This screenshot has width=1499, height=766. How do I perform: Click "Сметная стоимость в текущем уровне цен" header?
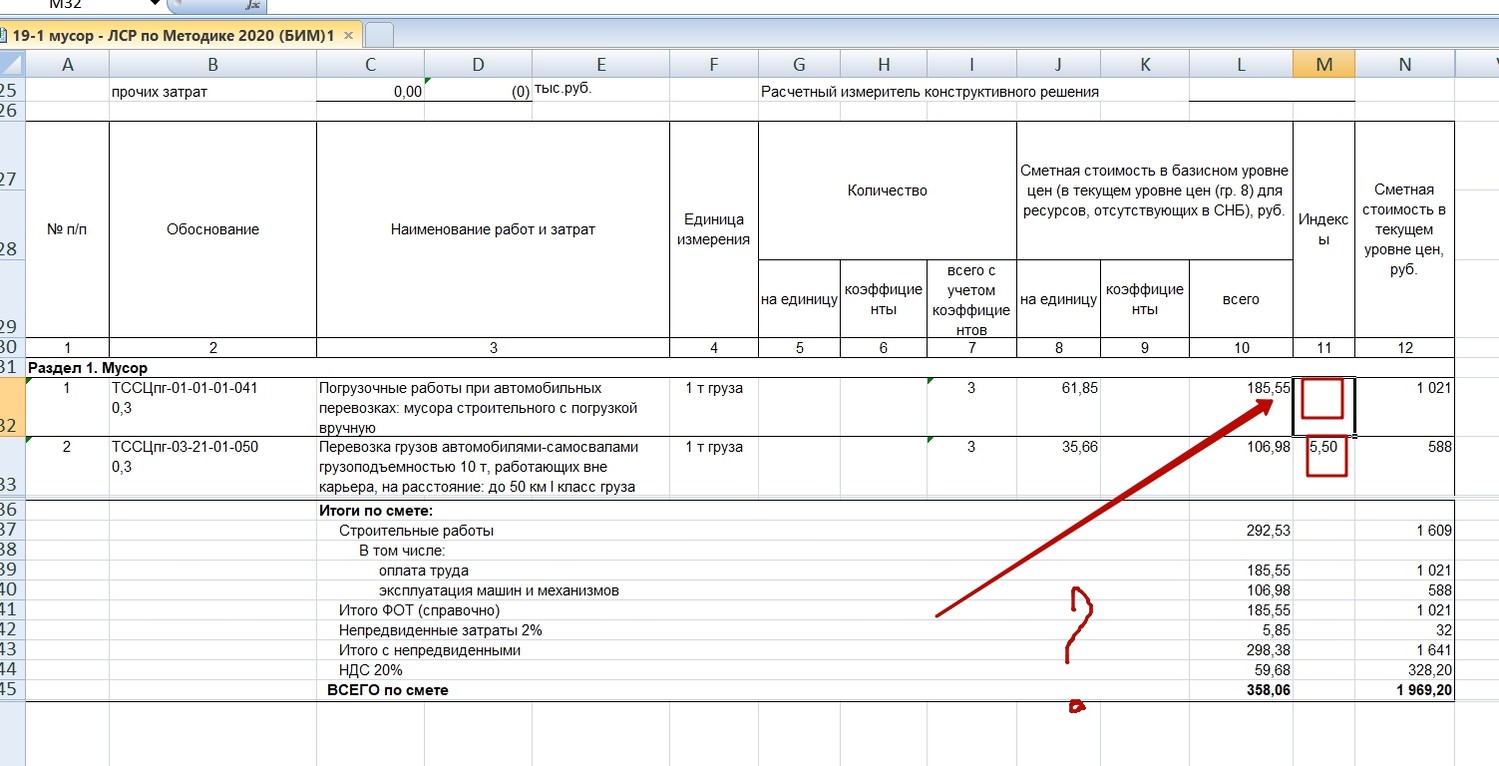click(1405, 230)
